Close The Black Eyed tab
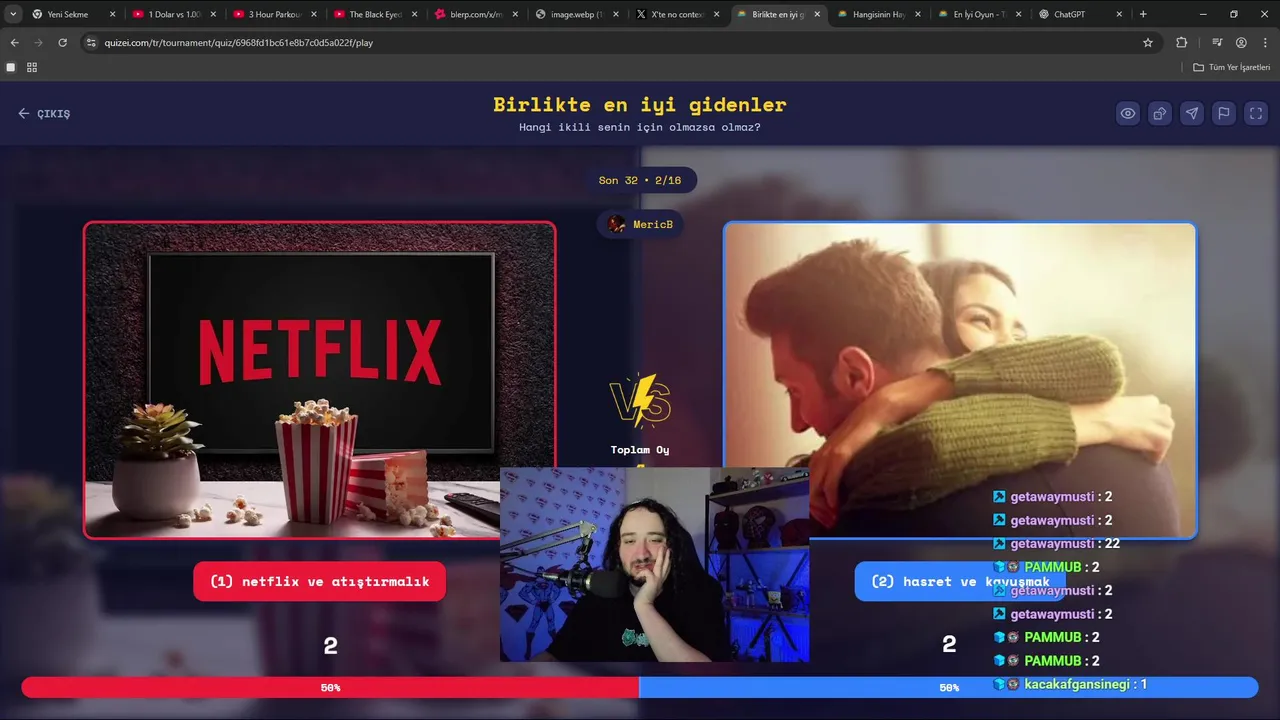Viewport: 1280px width, 720px height. coord(414,14)
